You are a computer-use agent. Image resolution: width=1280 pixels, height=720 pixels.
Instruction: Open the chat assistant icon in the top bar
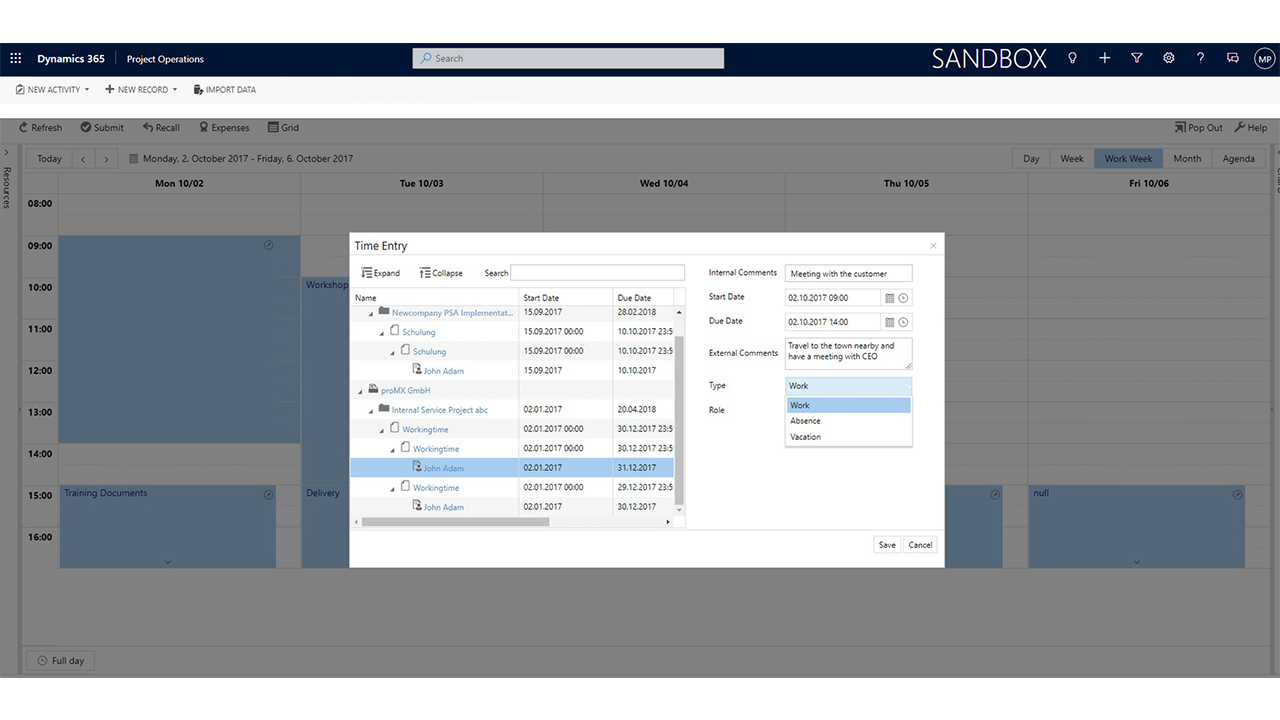tap(1232, 58)
